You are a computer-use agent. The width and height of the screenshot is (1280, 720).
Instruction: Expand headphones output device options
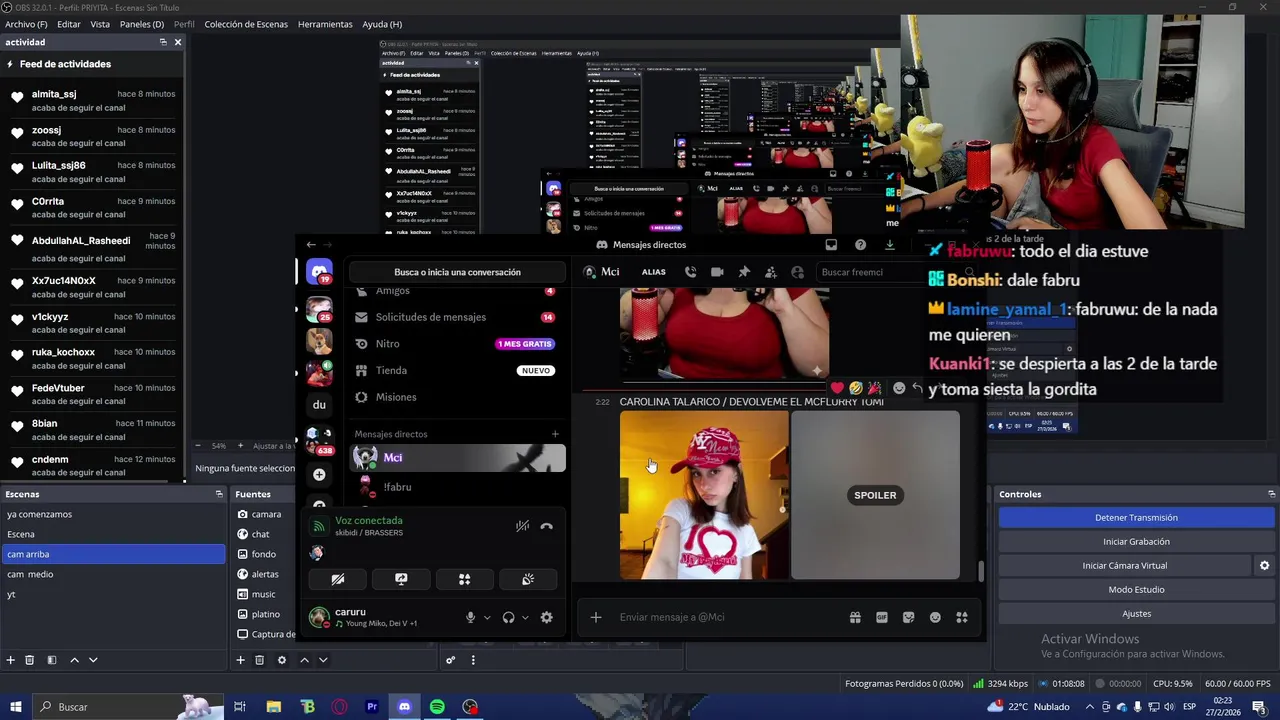(525, 618)
